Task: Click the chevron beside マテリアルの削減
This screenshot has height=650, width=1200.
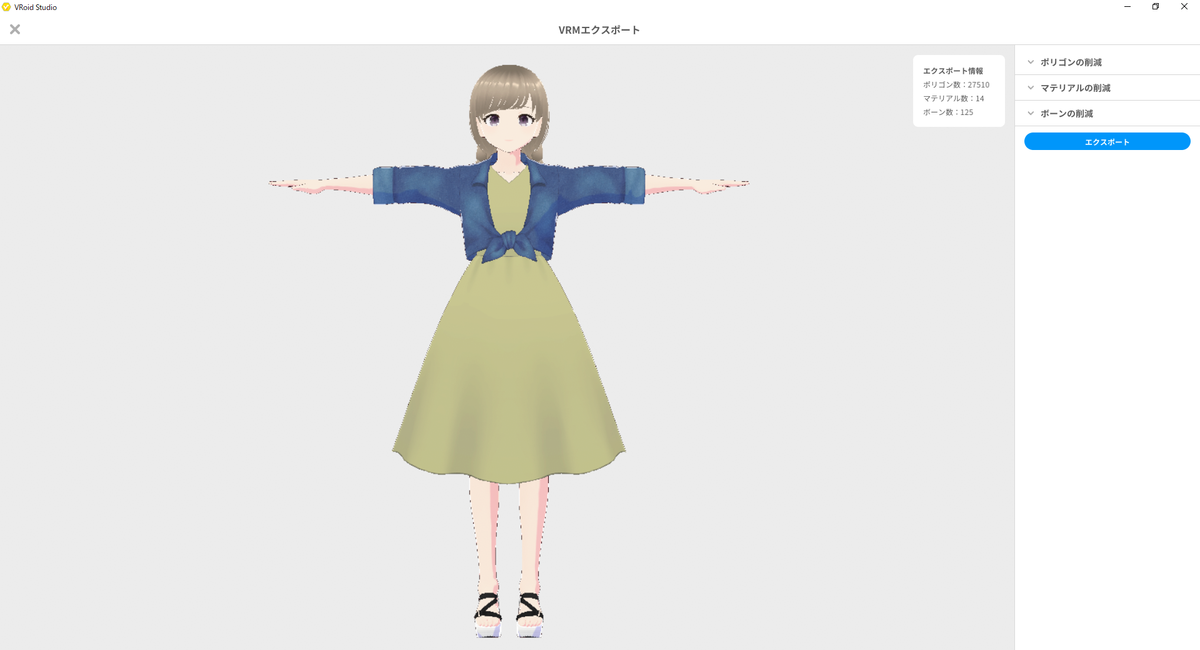Action: [1030, 87]
